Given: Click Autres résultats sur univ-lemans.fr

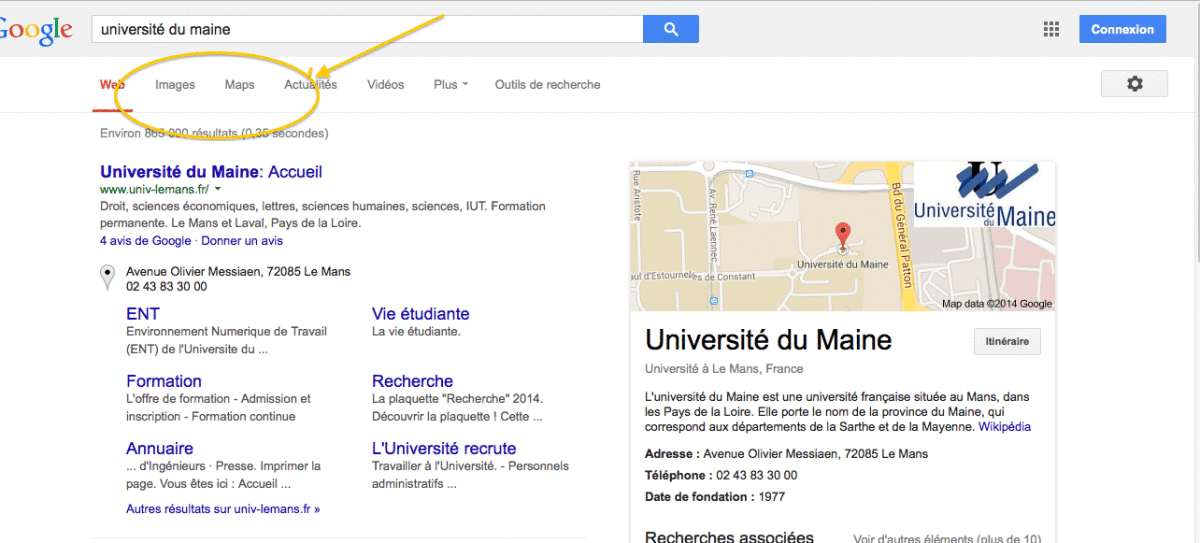Looking at the screenshot, I should [x=223, y=509].
